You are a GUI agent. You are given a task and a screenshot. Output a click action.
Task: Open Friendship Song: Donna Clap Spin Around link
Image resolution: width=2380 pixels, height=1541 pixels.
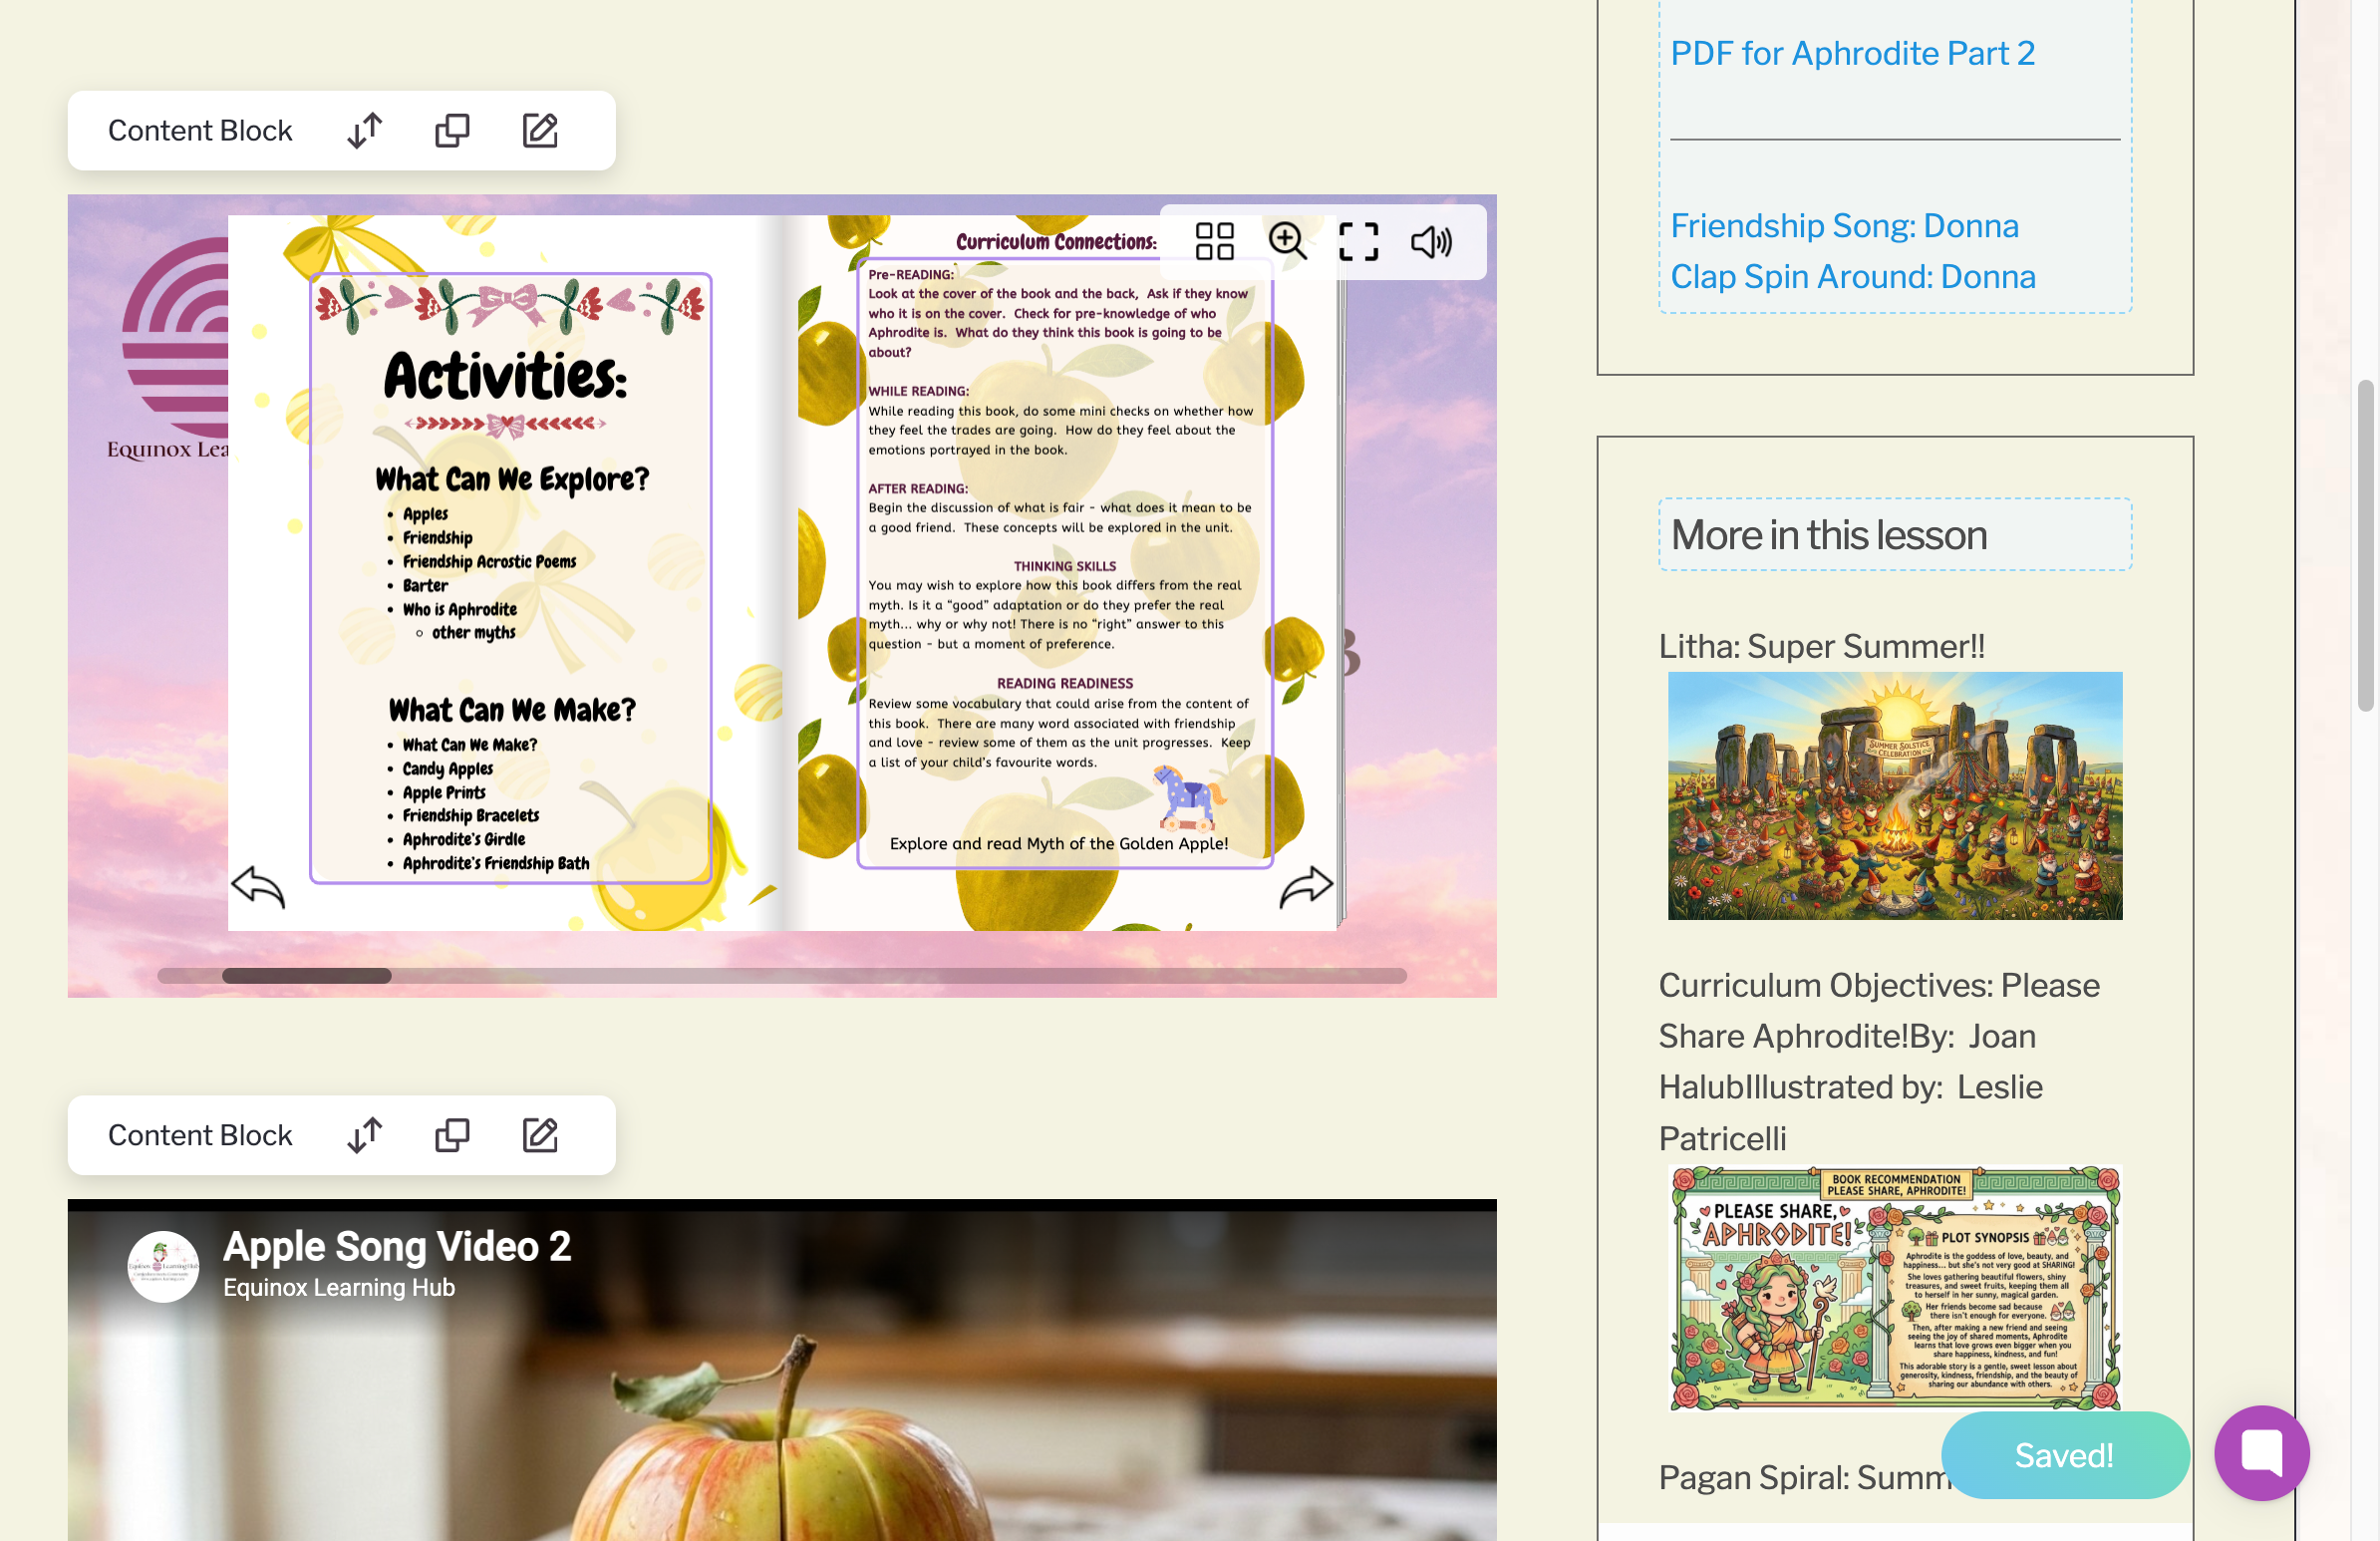click(1852, 251)
